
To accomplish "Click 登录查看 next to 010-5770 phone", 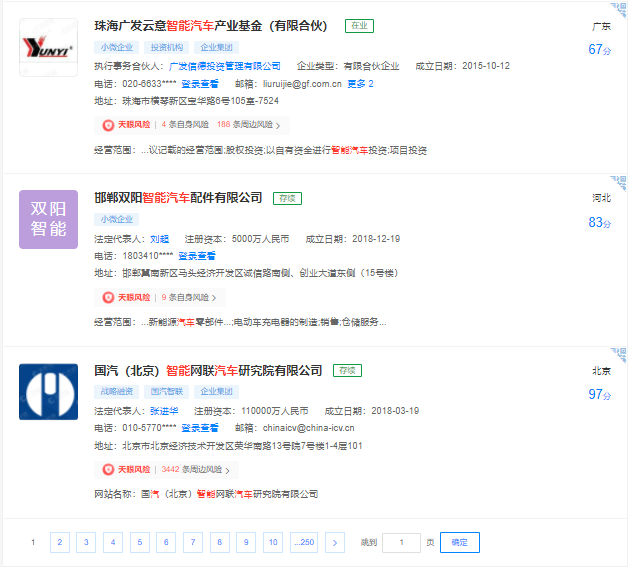I will [x=200, y=428].
